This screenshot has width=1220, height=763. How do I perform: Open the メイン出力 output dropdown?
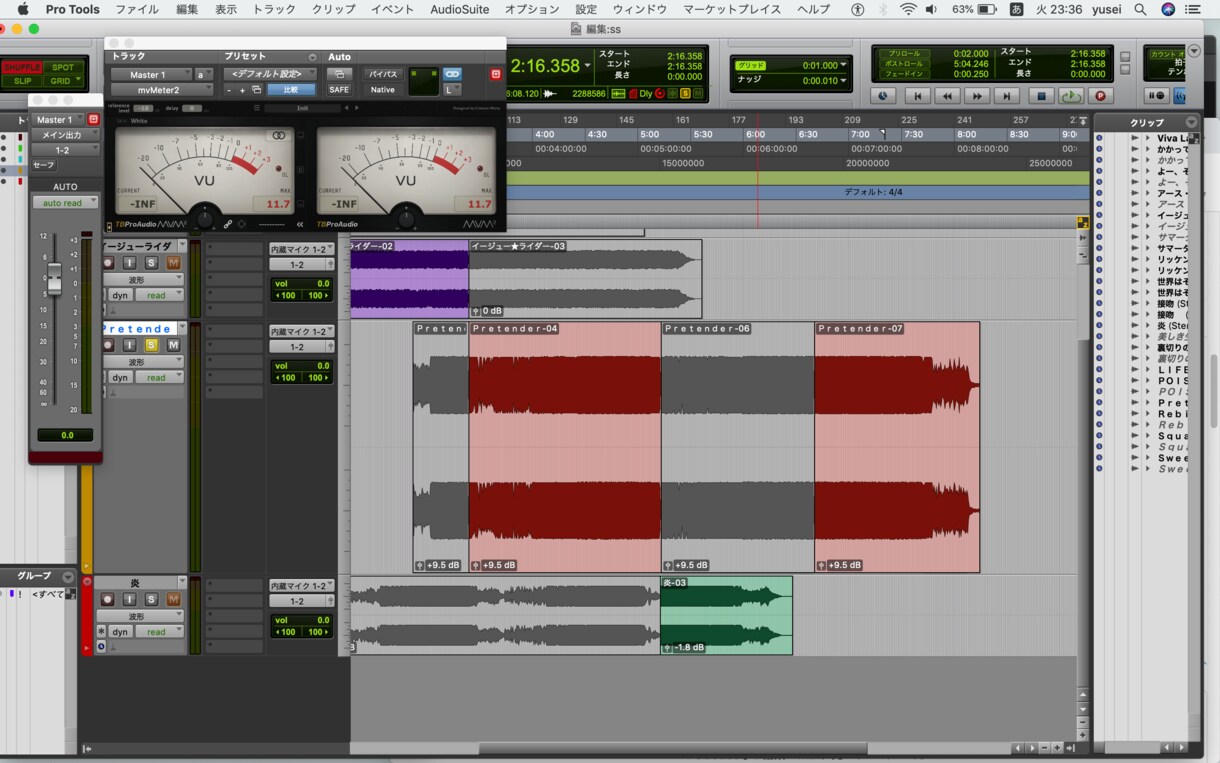tap(65, 135)
